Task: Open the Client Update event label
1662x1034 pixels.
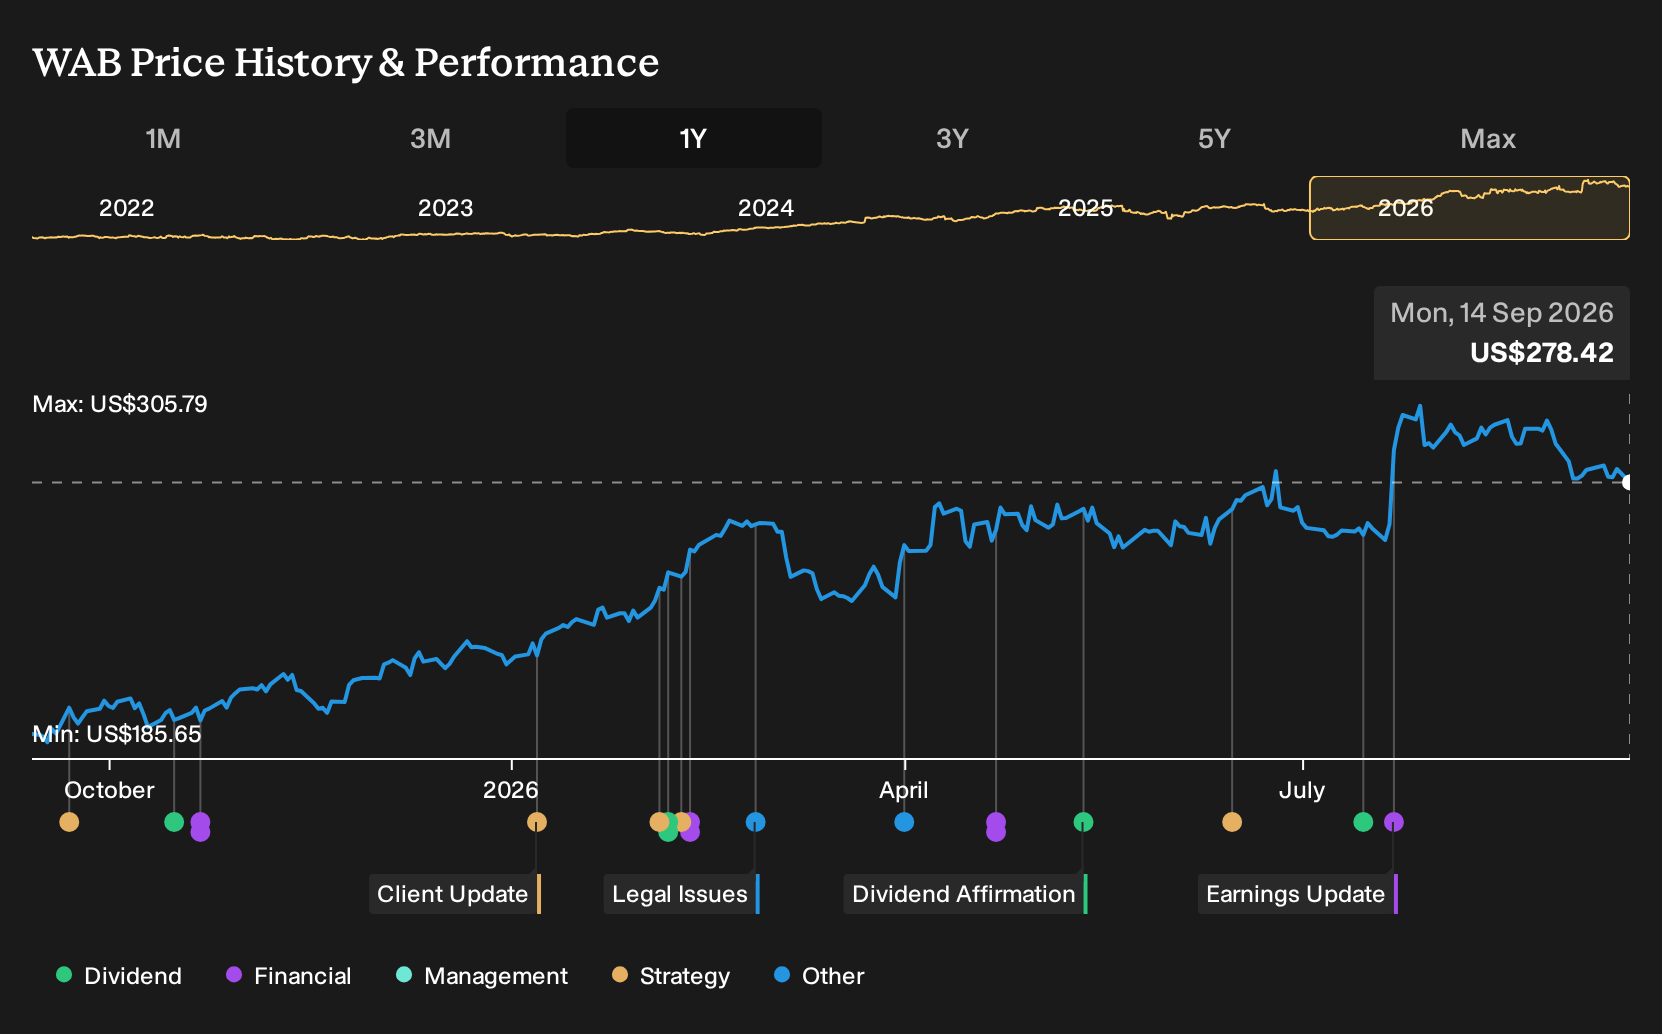Action: pyautogui.click(x=454, y=894)
